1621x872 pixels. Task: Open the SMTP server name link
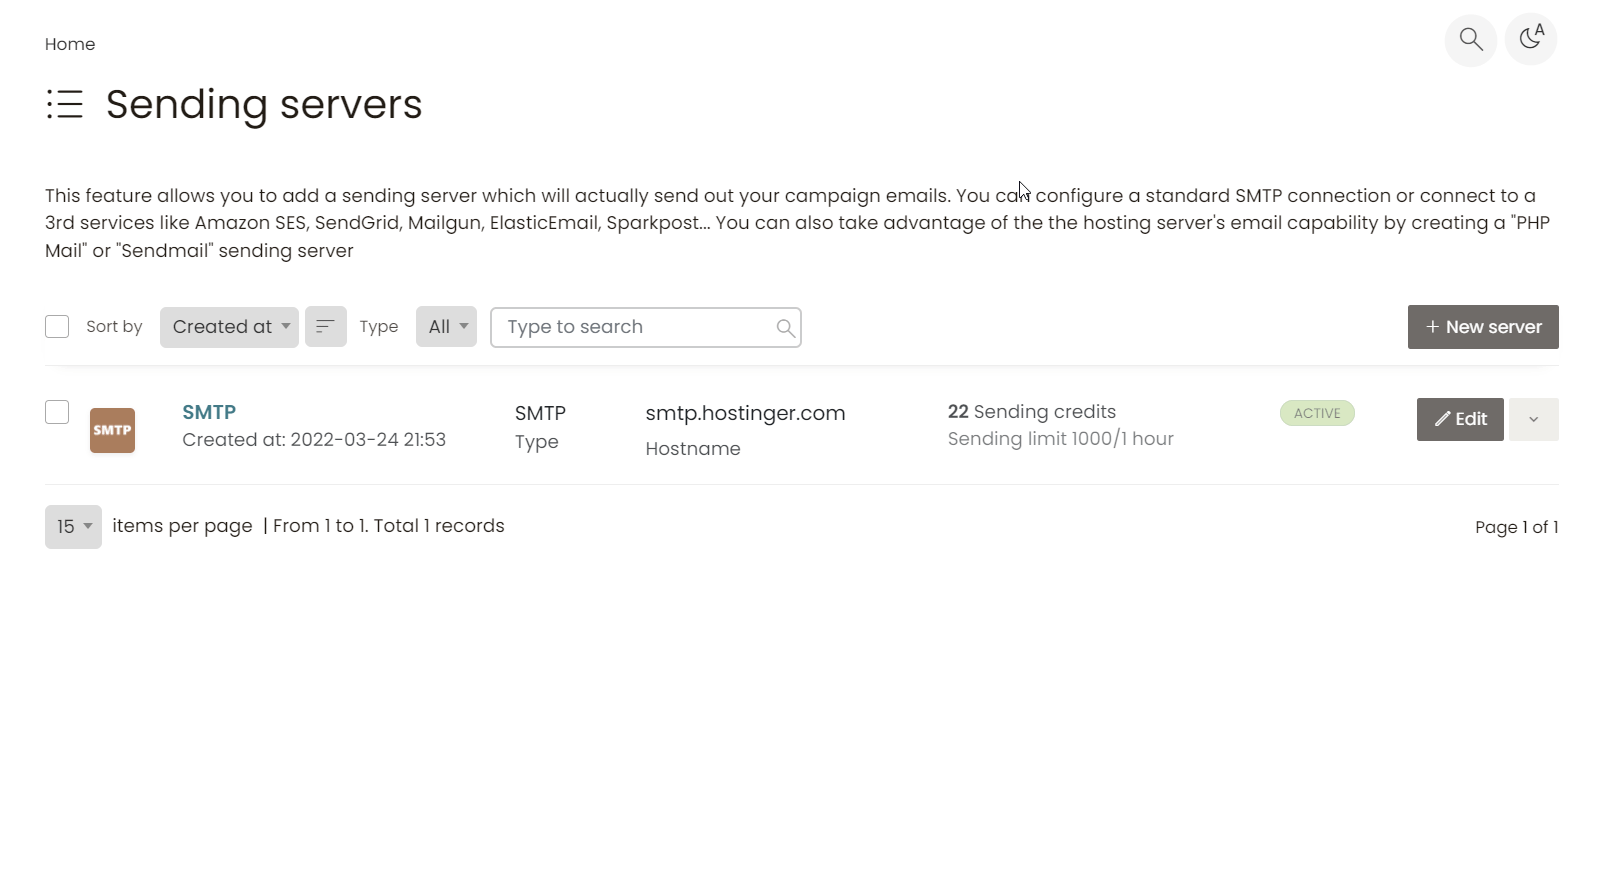(209, 412)
